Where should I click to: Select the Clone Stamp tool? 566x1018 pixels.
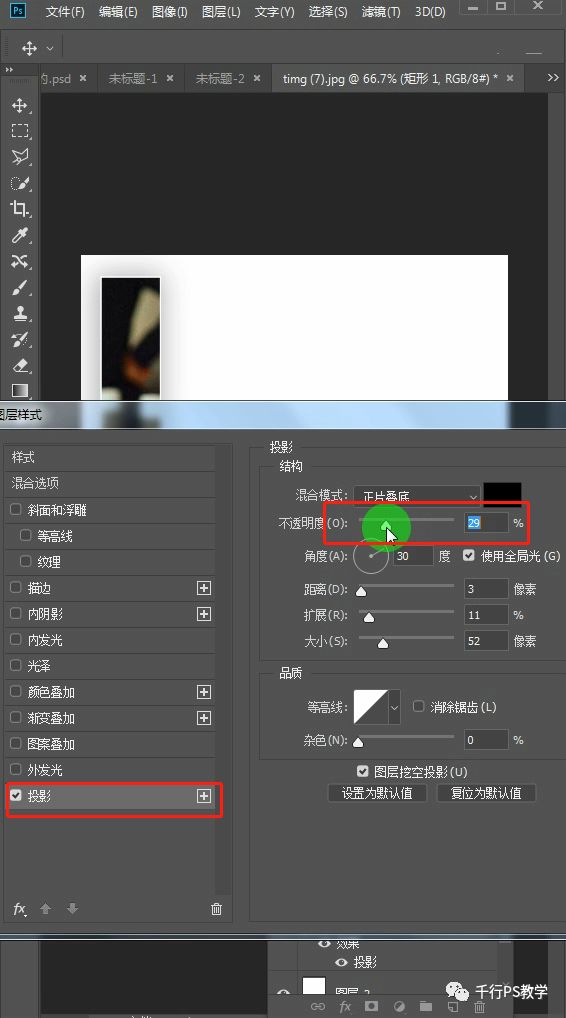[19, 313]
